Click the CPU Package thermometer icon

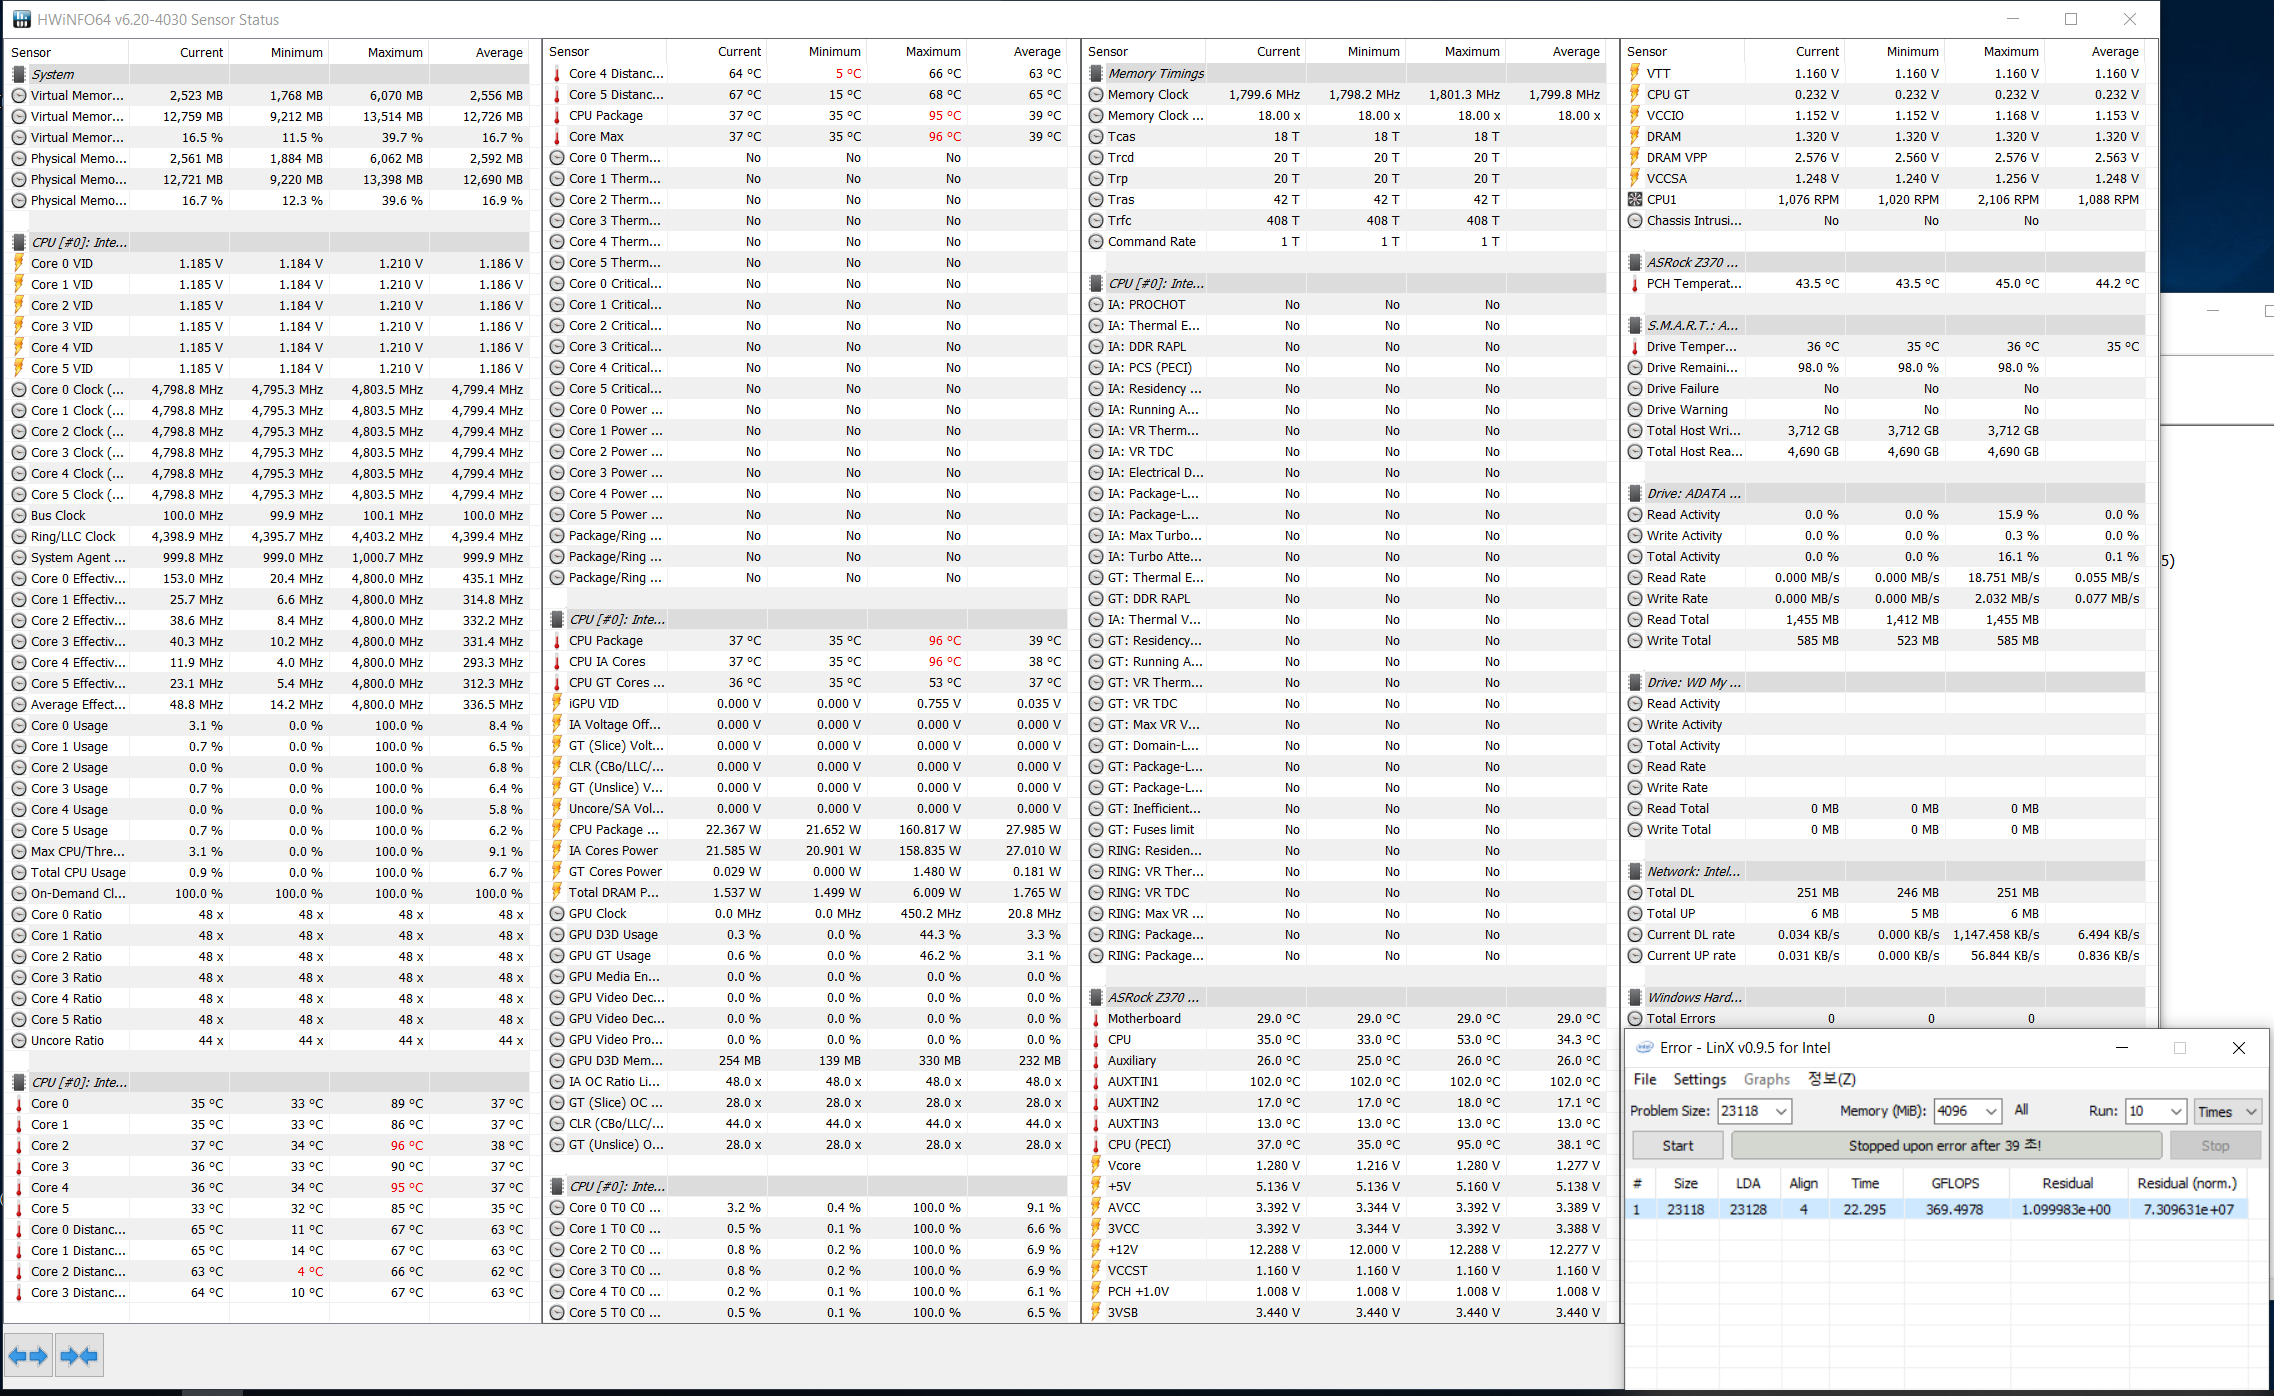pos(557,116)
